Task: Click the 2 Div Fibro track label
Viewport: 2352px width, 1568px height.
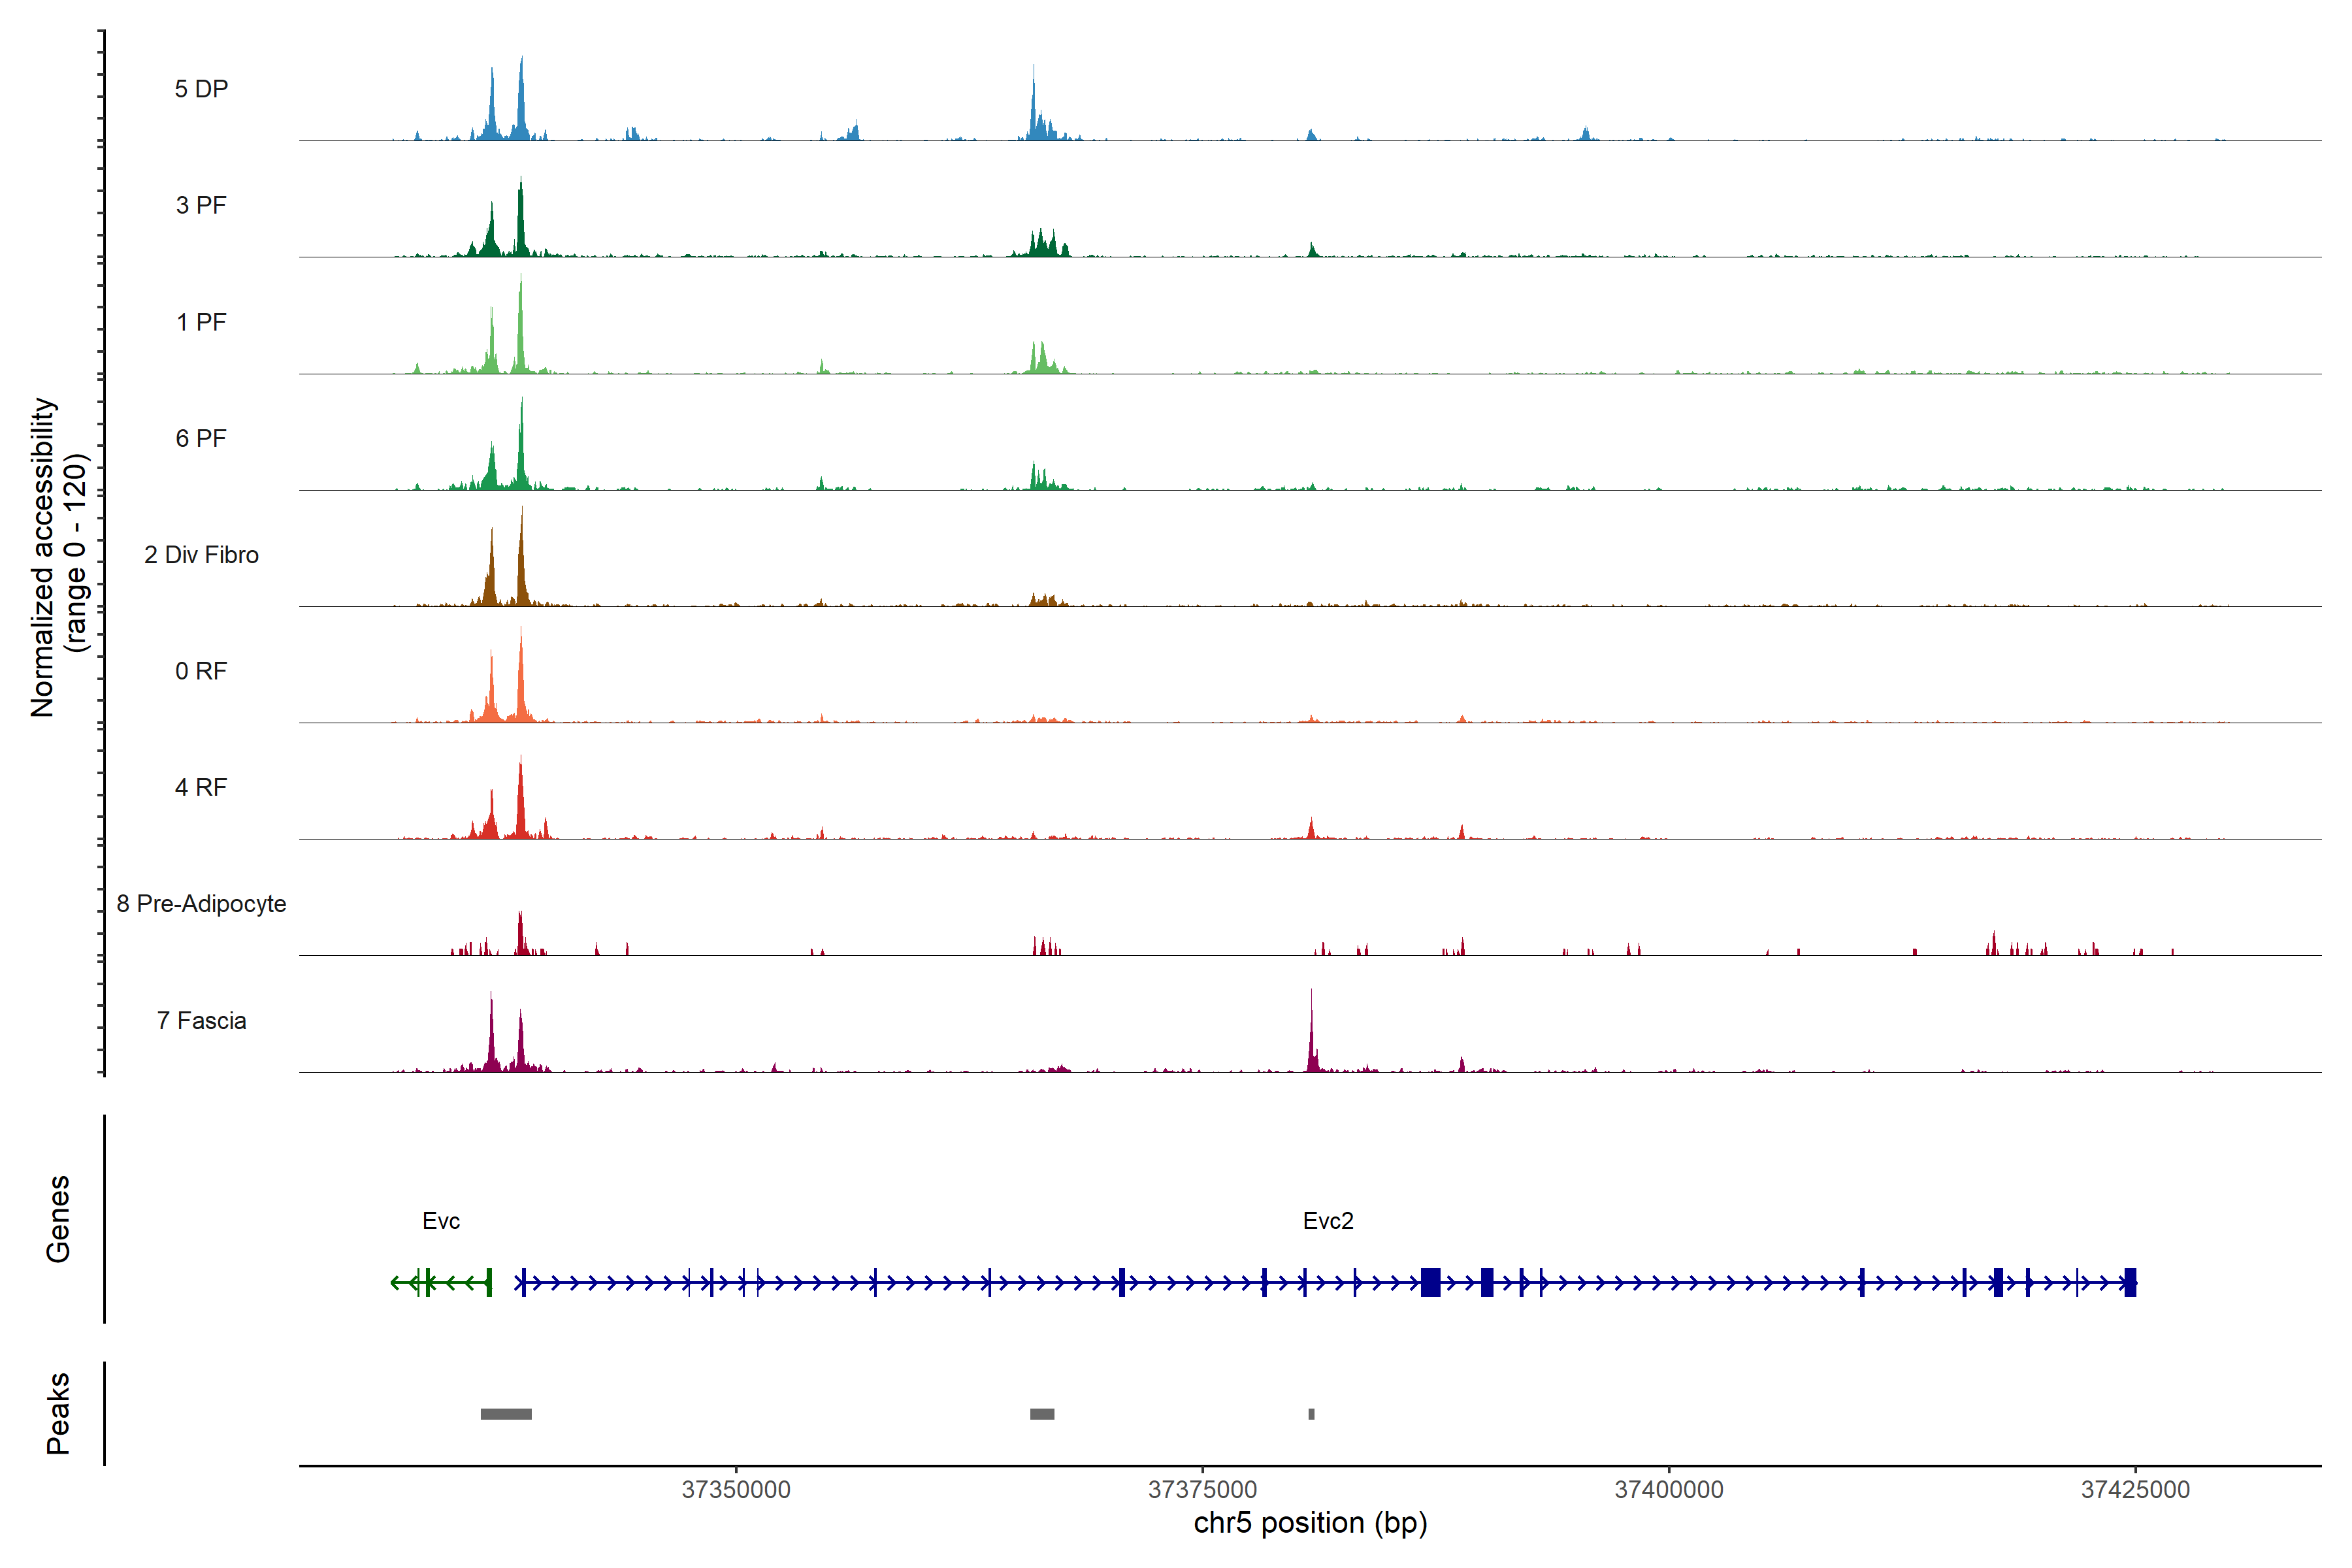Action: click(201, 555)
